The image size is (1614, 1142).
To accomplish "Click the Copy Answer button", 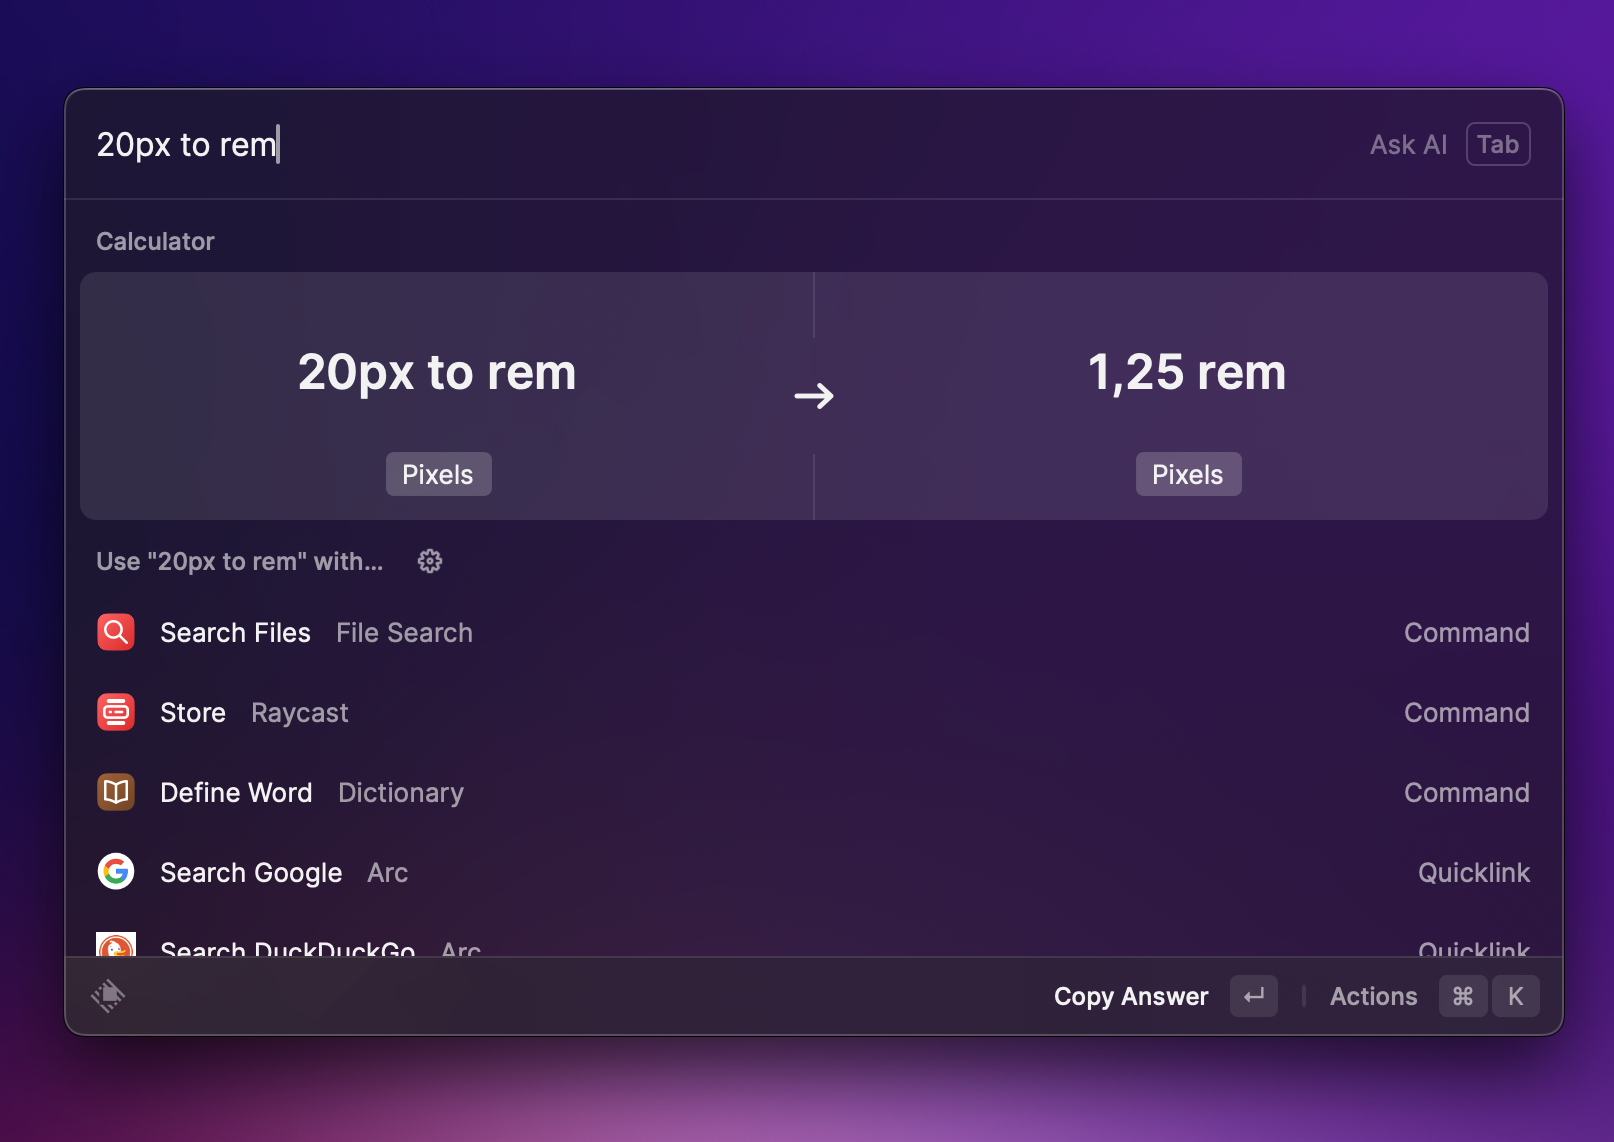I will (1131, 996).
